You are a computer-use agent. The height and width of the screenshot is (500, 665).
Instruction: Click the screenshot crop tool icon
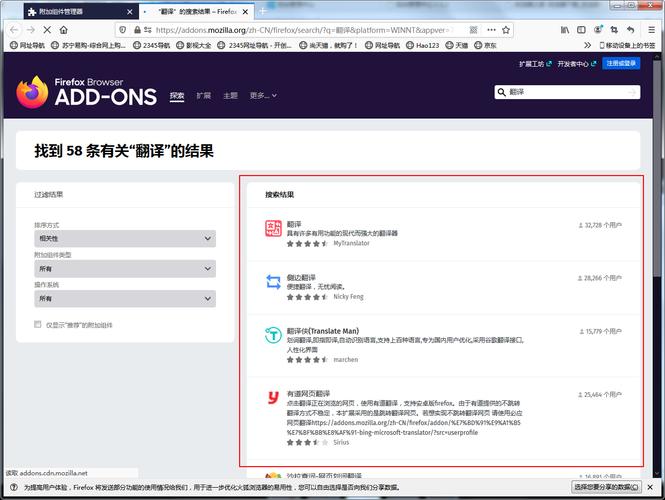tap(614, 30)
